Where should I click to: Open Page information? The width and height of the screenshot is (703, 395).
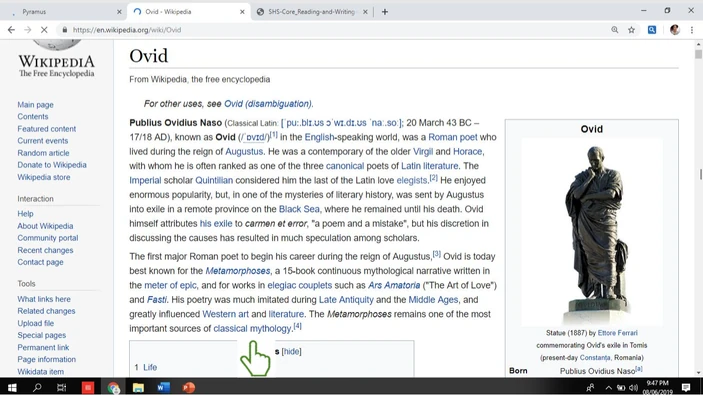(47, 359)
